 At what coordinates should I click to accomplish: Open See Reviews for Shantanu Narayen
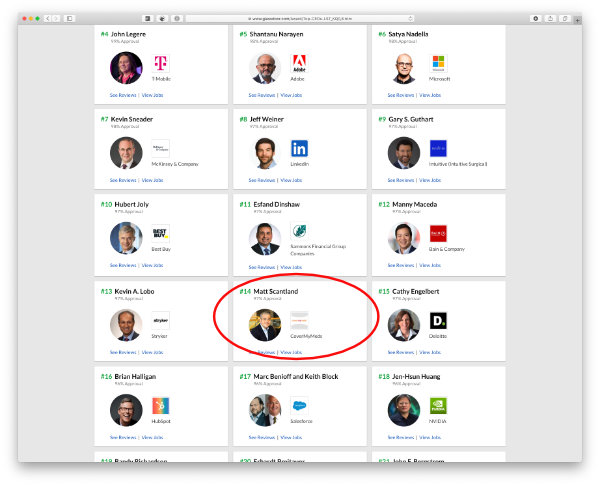click(x=262, y=95)
